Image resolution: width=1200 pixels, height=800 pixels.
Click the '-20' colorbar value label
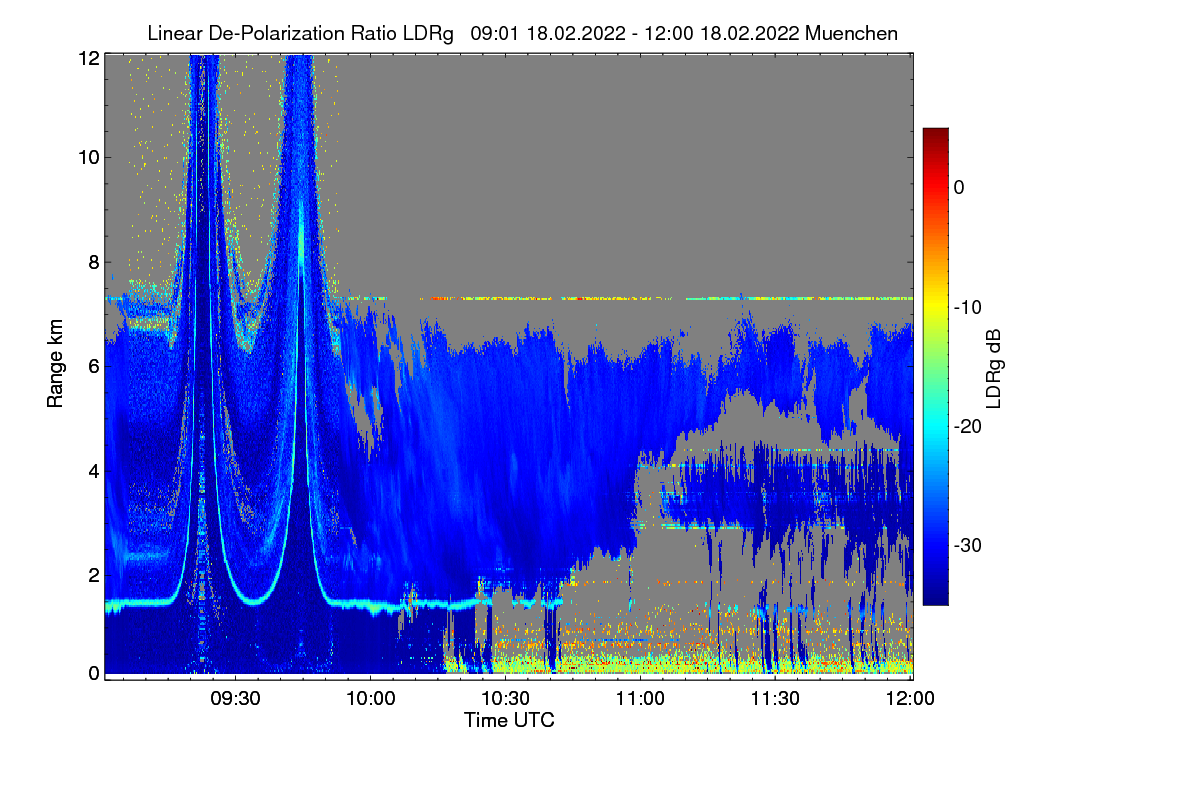click(967, 426)
